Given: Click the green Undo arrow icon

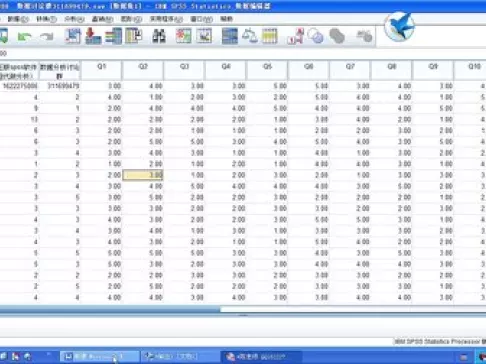Looking at the screenshot, I should click(25, 36).
